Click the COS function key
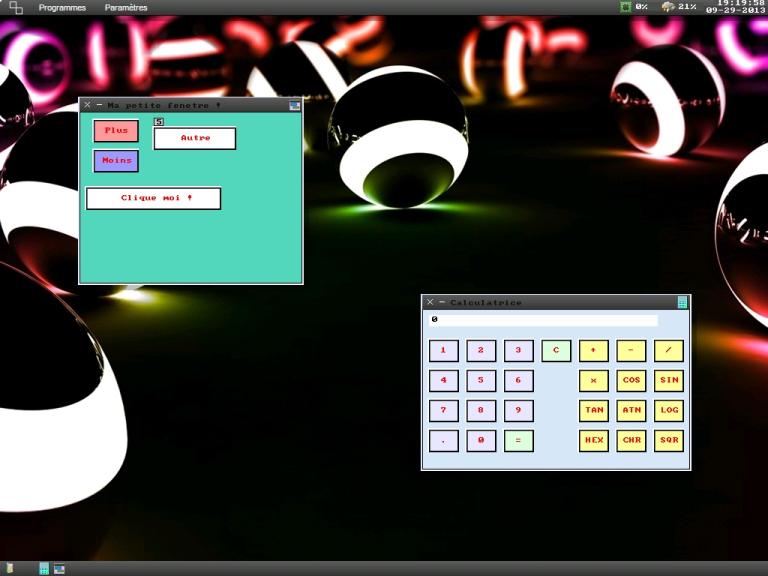The height and width of the screenshot is (576, 768). tap(631, 381)
